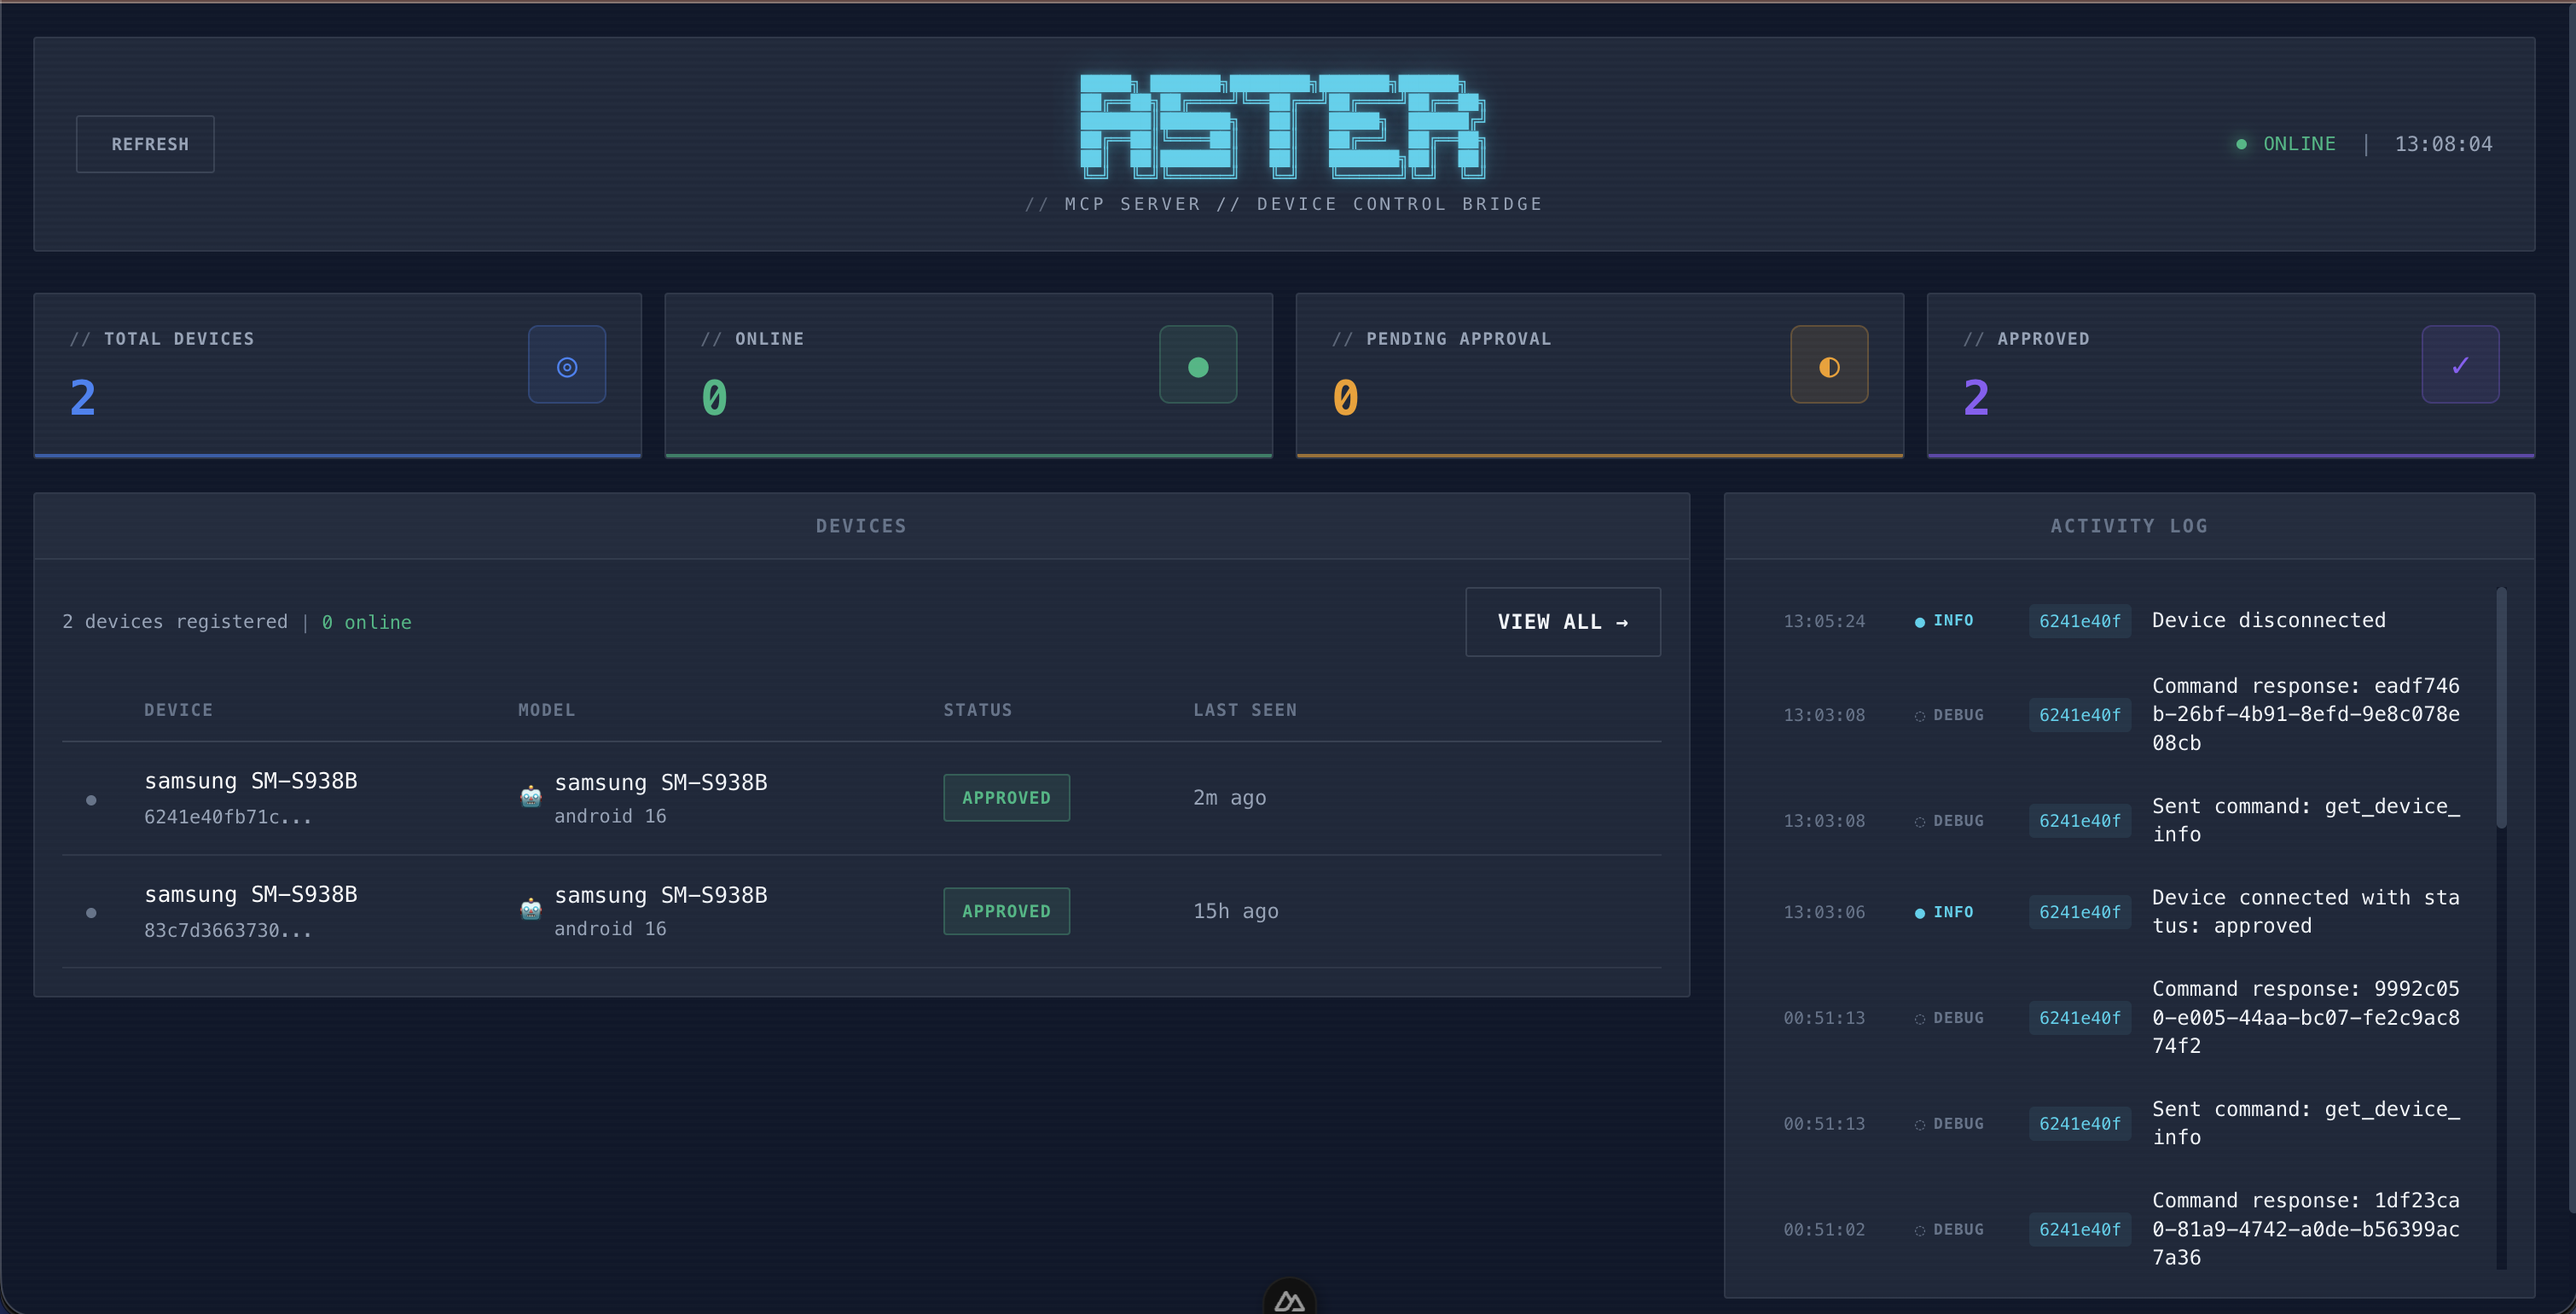
Task: Click the 'Command response: eadf746' message
Action: [x=2305, y=714]
